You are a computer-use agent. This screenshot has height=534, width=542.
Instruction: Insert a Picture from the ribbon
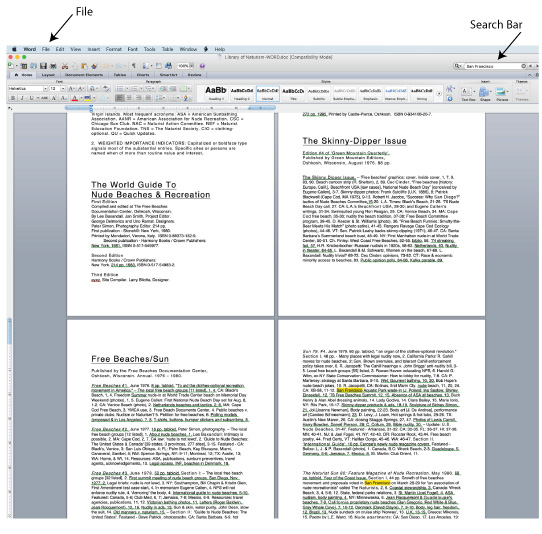click(x=502, y=93)
